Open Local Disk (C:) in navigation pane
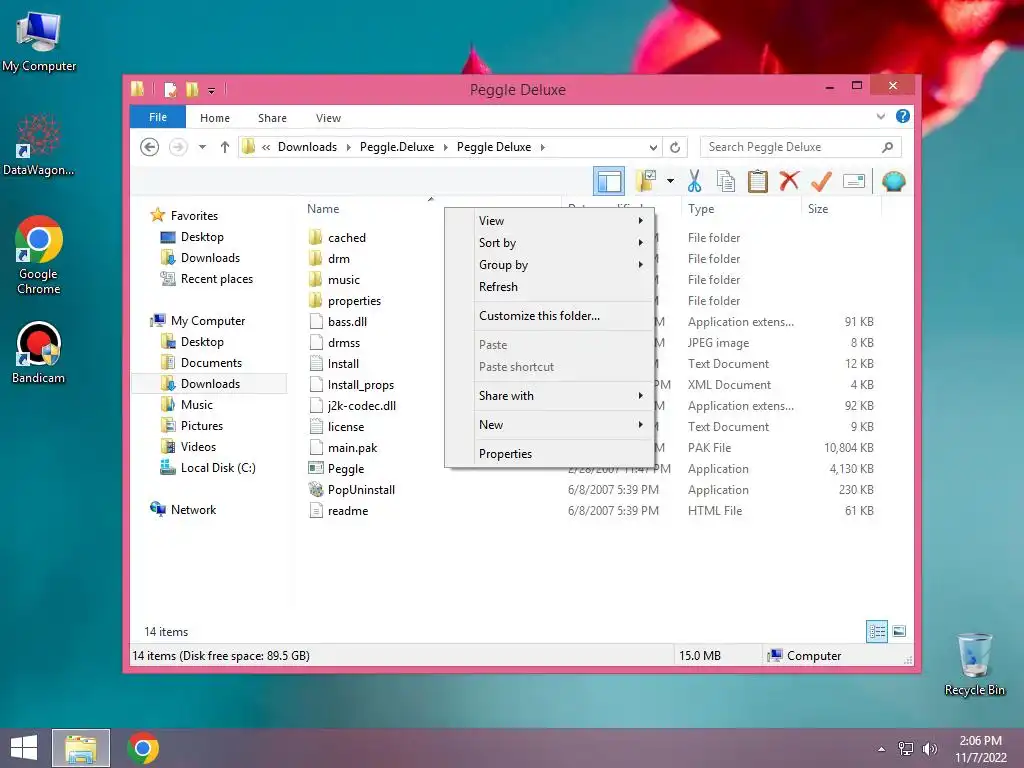The width and height of the screenshot is (1024, 768). point(217,468)
